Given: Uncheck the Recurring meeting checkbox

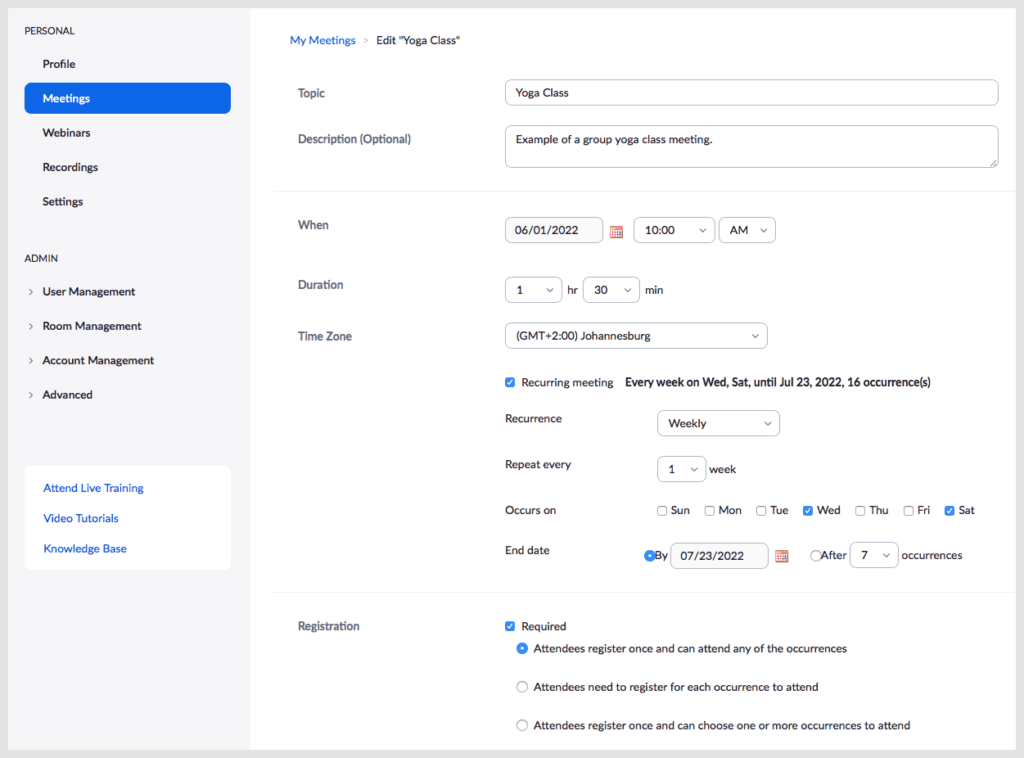Looking at the screenshot, I should click(510, 382).
